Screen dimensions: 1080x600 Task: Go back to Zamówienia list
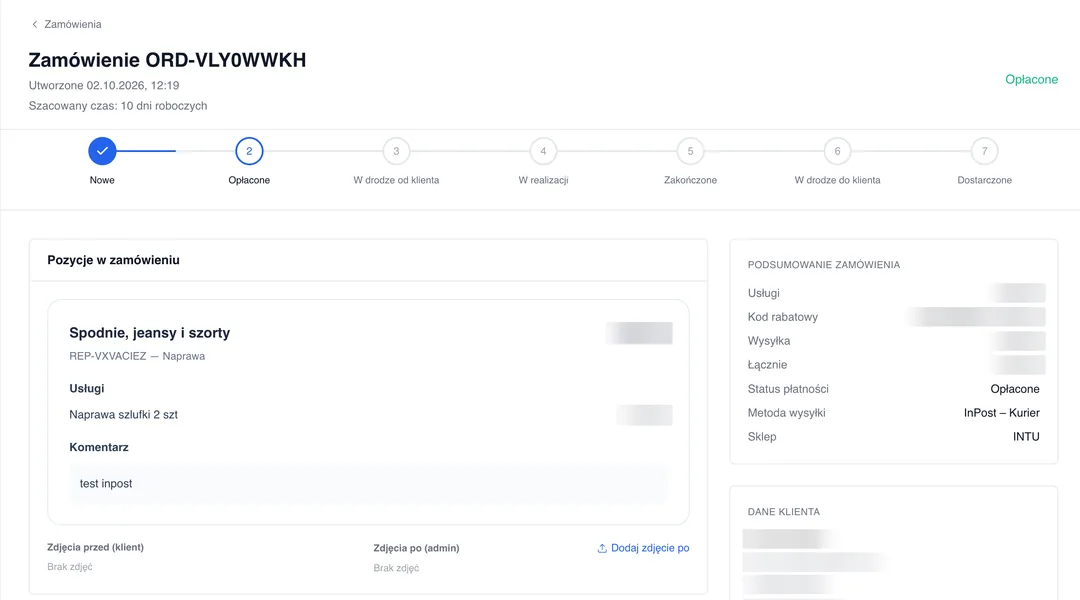[x=72, y=24]
